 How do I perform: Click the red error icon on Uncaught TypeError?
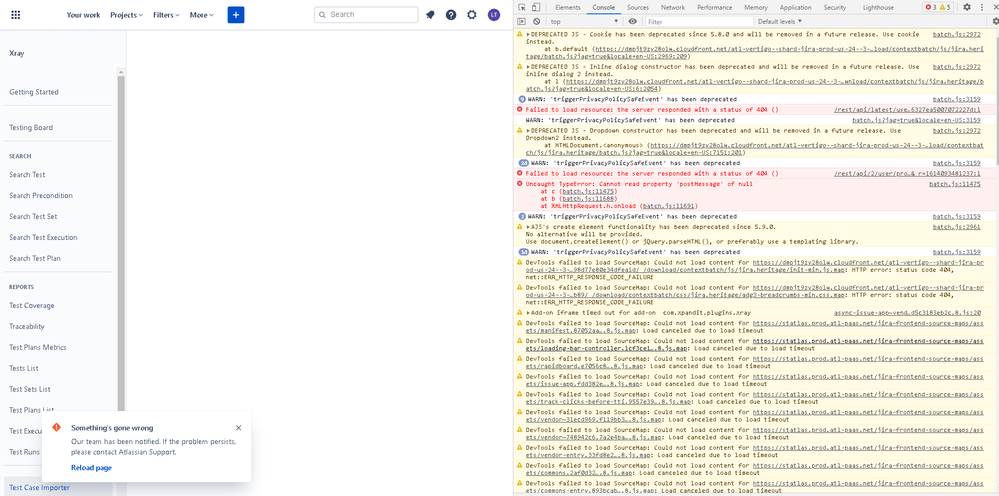click(520, 183)
